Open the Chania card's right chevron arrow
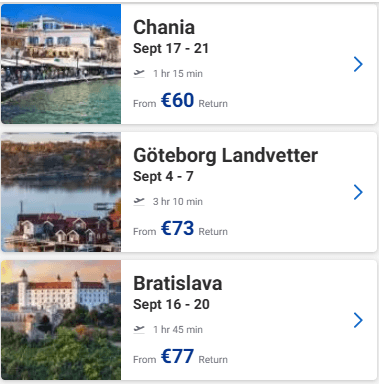 coord(358,64)
